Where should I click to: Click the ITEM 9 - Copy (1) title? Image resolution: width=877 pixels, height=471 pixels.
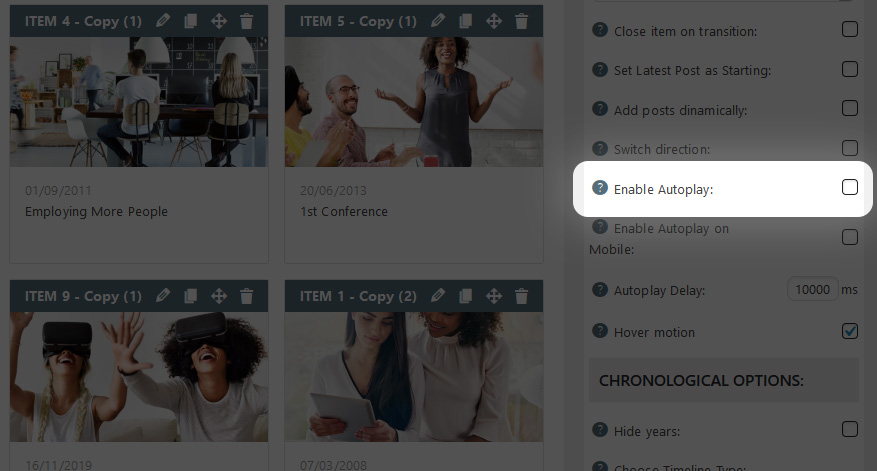[x=83, y=296]
